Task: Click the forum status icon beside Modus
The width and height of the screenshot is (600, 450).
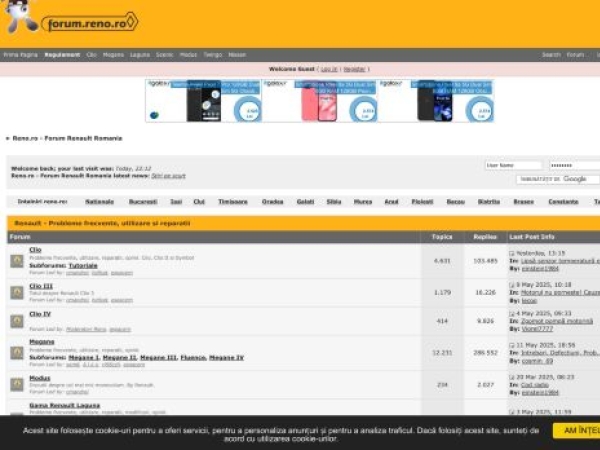Action: [17, 385]
